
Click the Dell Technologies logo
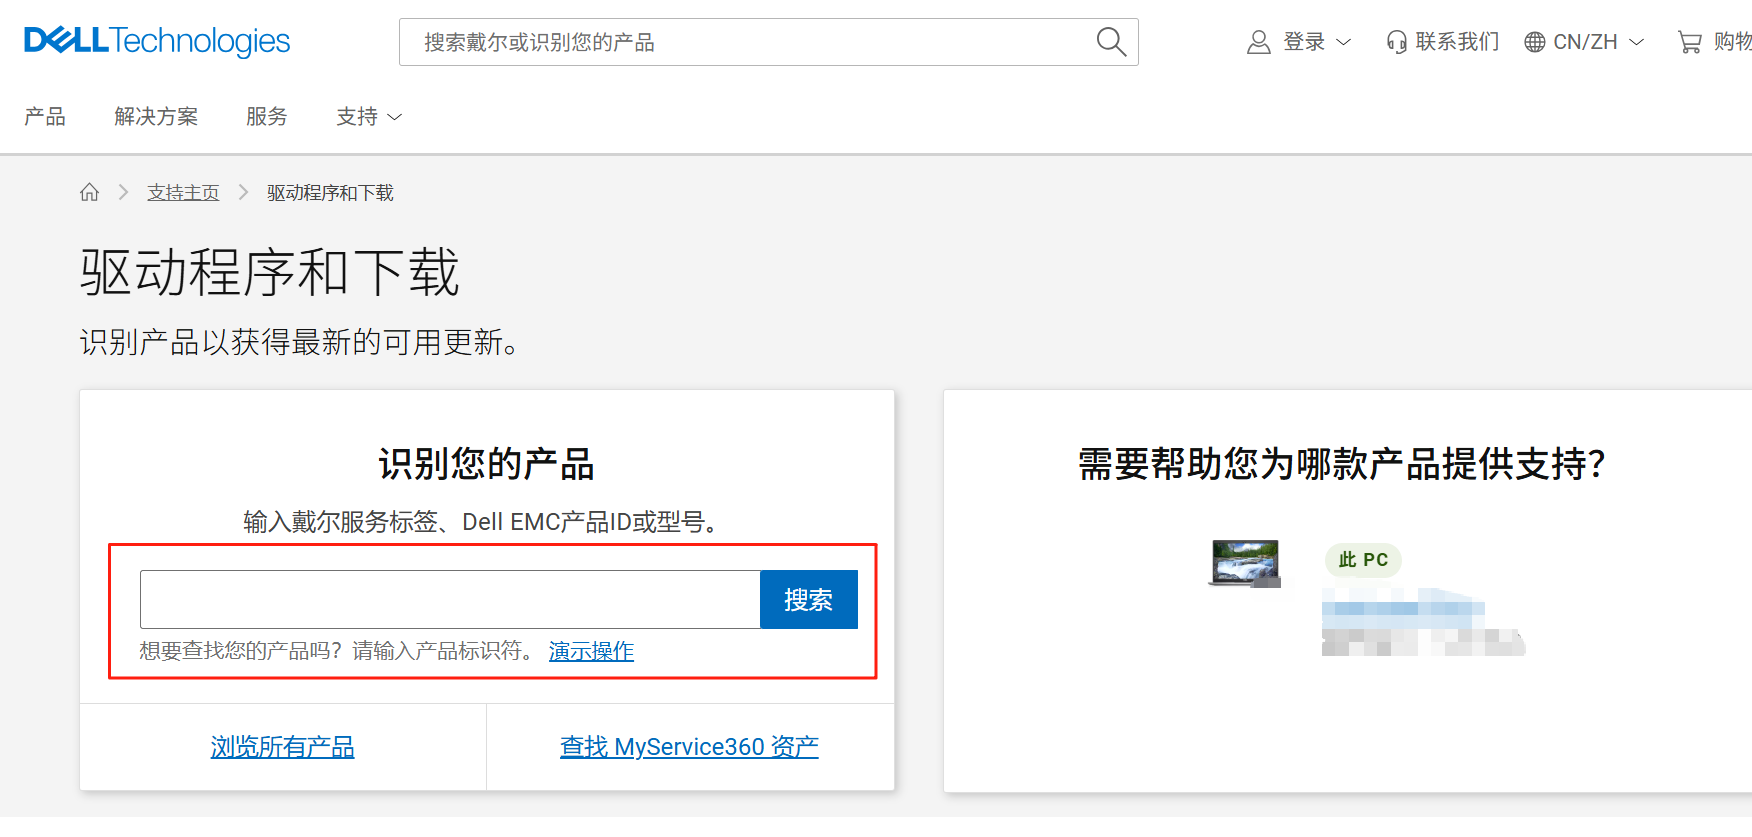pyautogui.click(x=157, y=41)
